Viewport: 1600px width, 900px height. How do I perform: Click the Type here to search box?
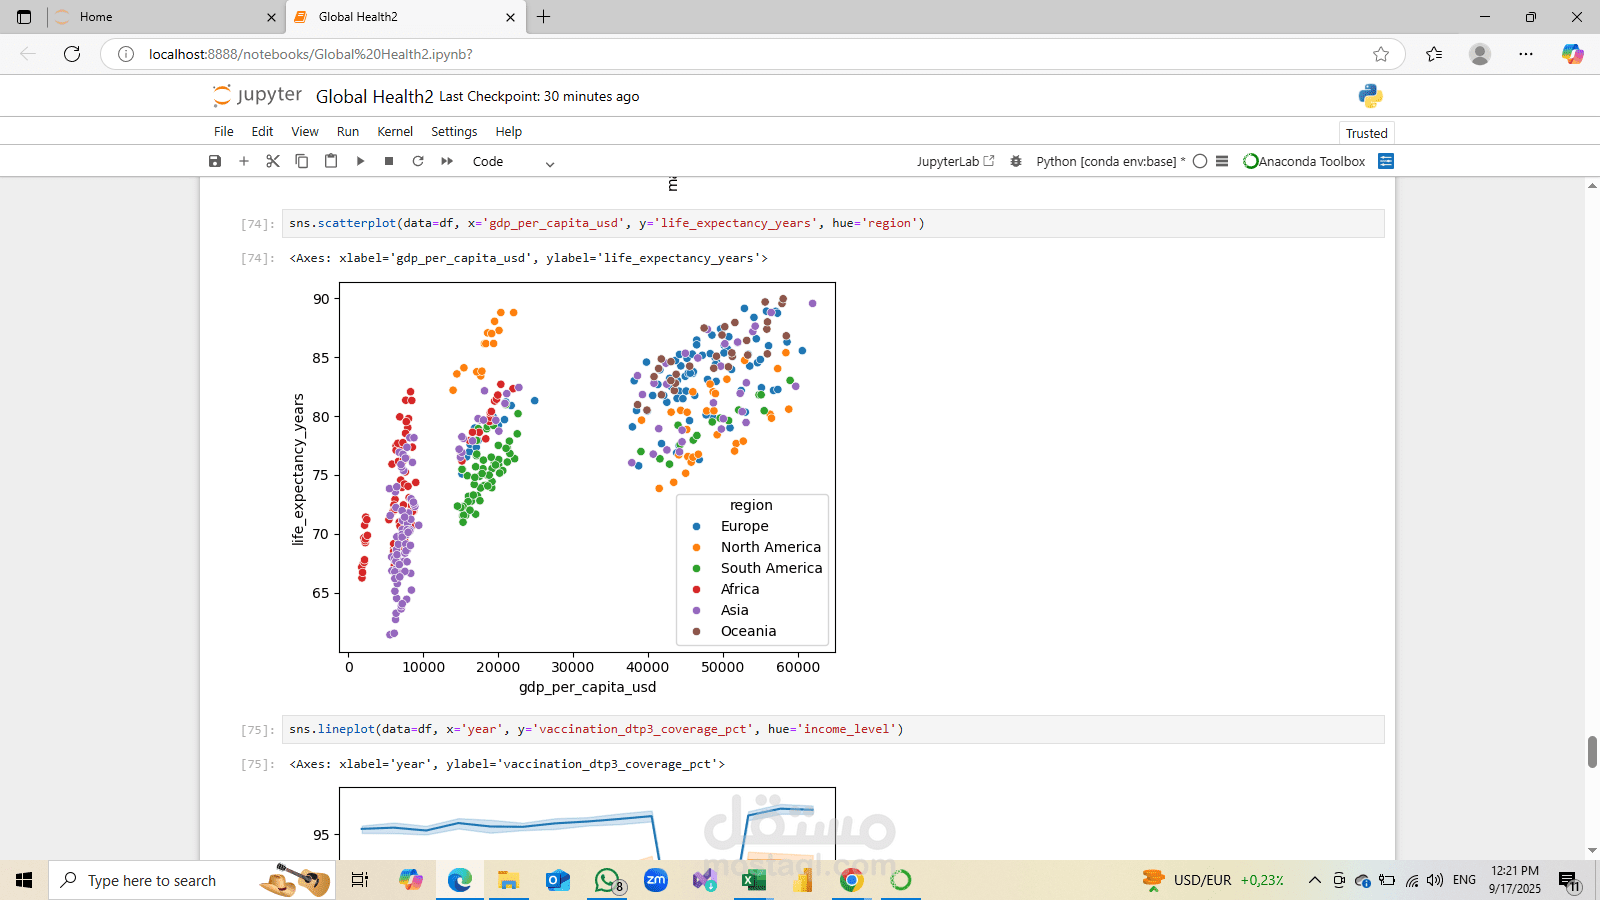pos(190,880)
